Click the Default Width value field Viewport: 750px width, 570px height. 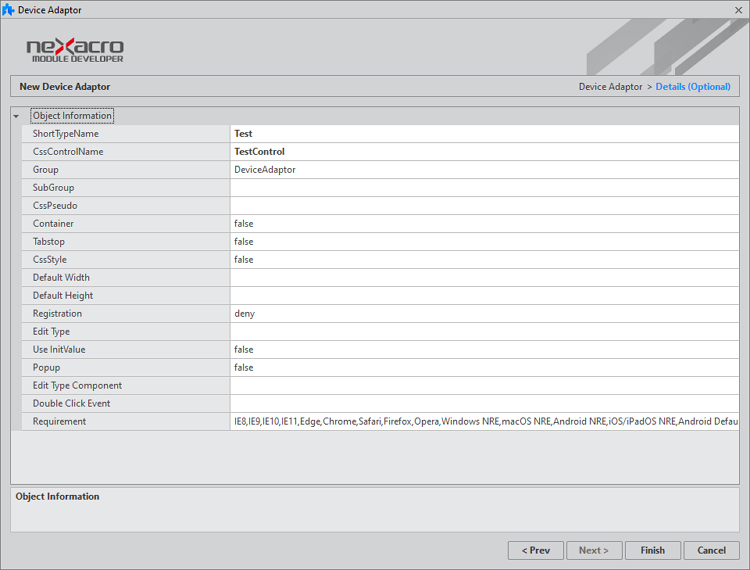pyautogui.click(x=484, y=278)
